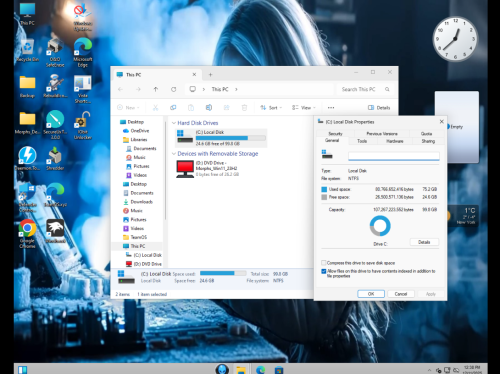The width and height of the screenshot is (500, 374).
Task: Click the Cancel button in Properties
Action: pos(401,294)
